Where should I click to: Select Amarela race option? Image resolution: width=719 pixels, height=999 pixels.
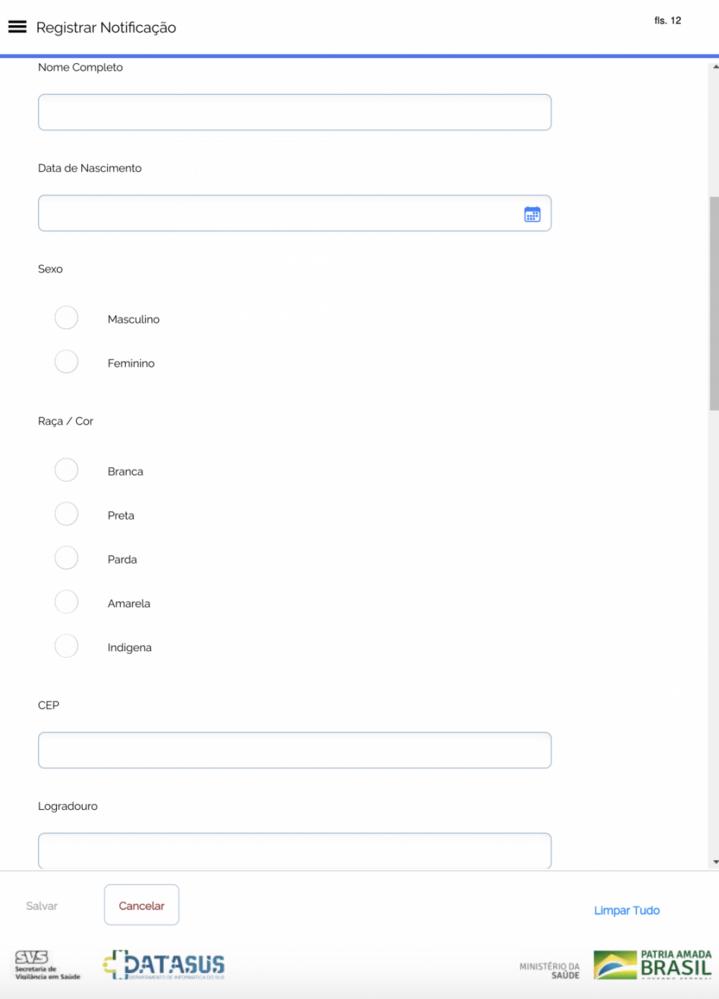66,602
